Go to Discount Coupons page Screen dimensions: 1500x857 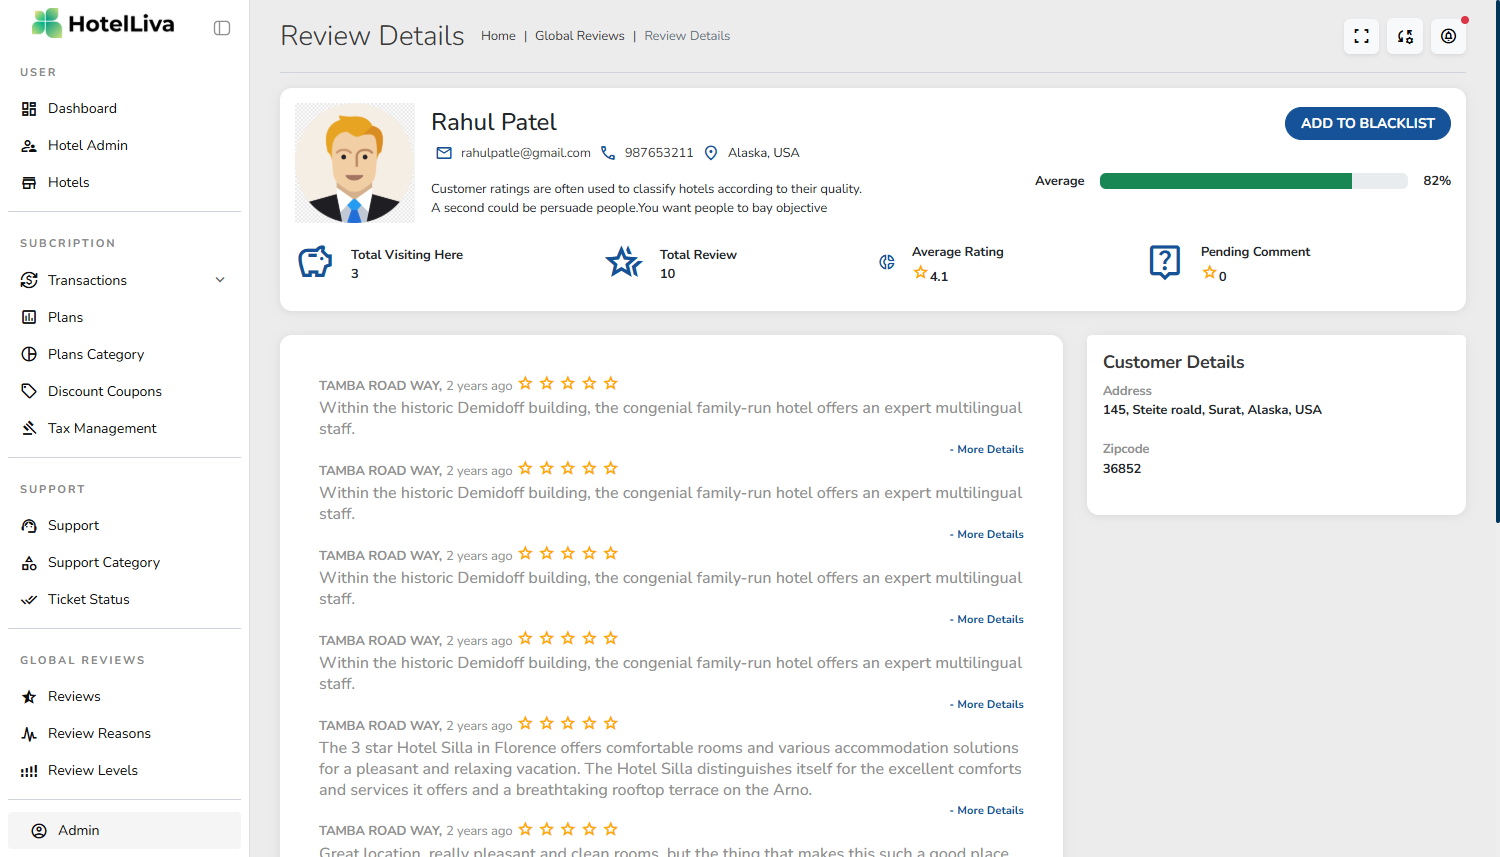click(104, 391)
